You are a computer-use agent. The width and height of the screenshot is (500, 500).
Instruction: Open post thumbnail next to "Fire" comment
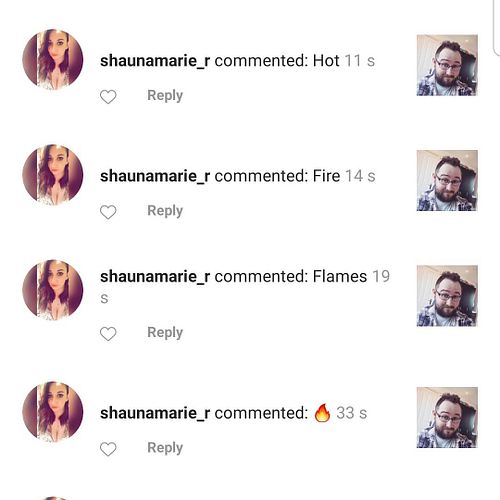(x=447, y=180)
